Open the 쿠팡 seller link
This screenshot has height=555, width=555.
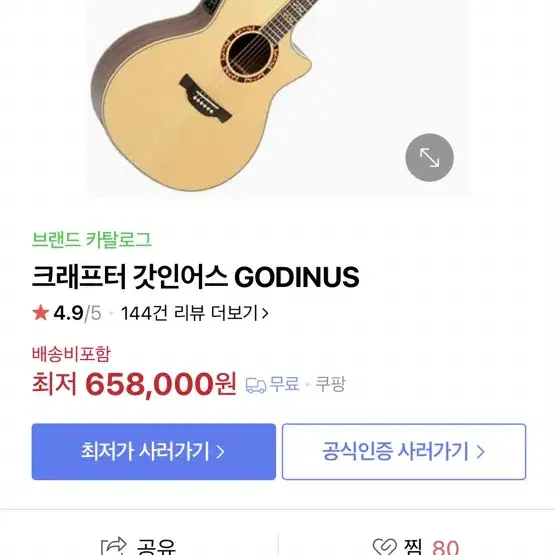330,384
